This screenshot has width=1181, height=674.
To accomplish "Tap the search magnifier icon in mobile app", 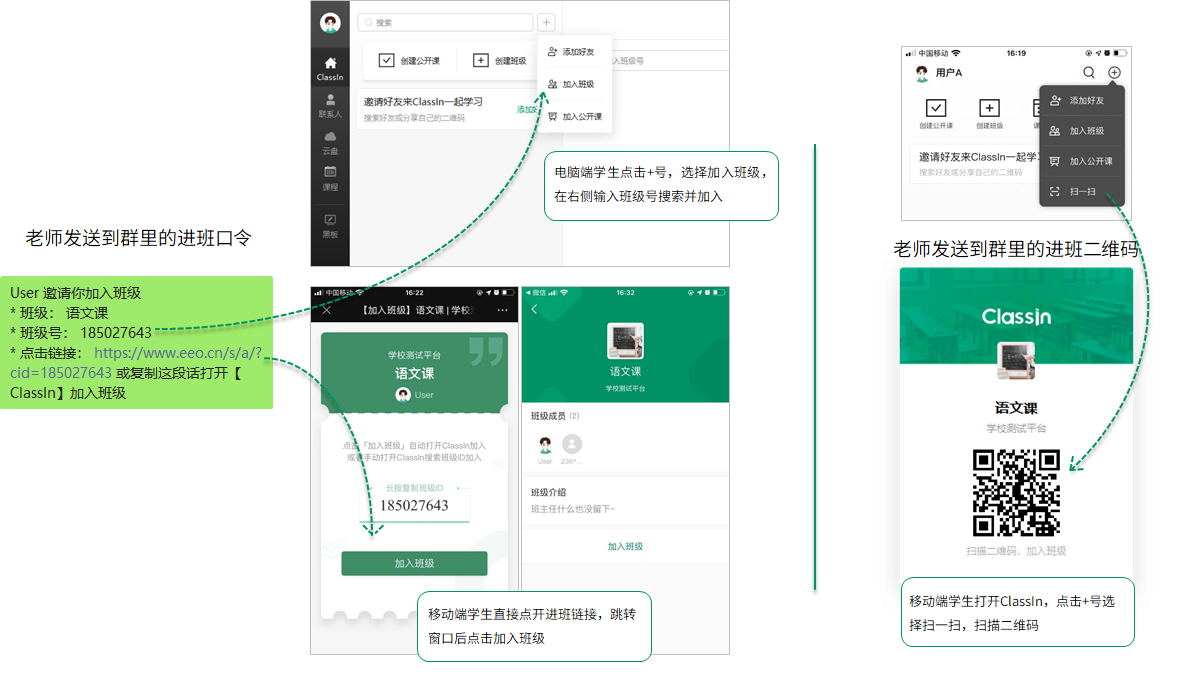I will click(1089, 72).
